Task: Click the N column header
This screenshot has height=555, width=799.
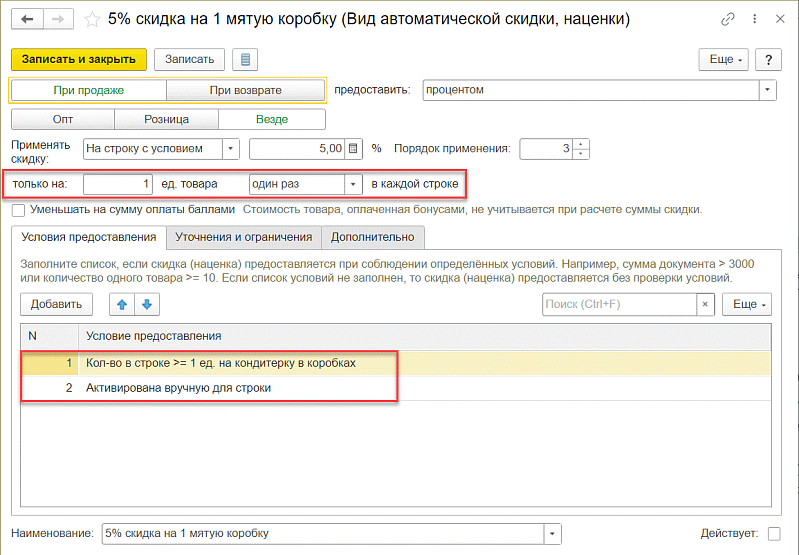Action: point(49,336)
